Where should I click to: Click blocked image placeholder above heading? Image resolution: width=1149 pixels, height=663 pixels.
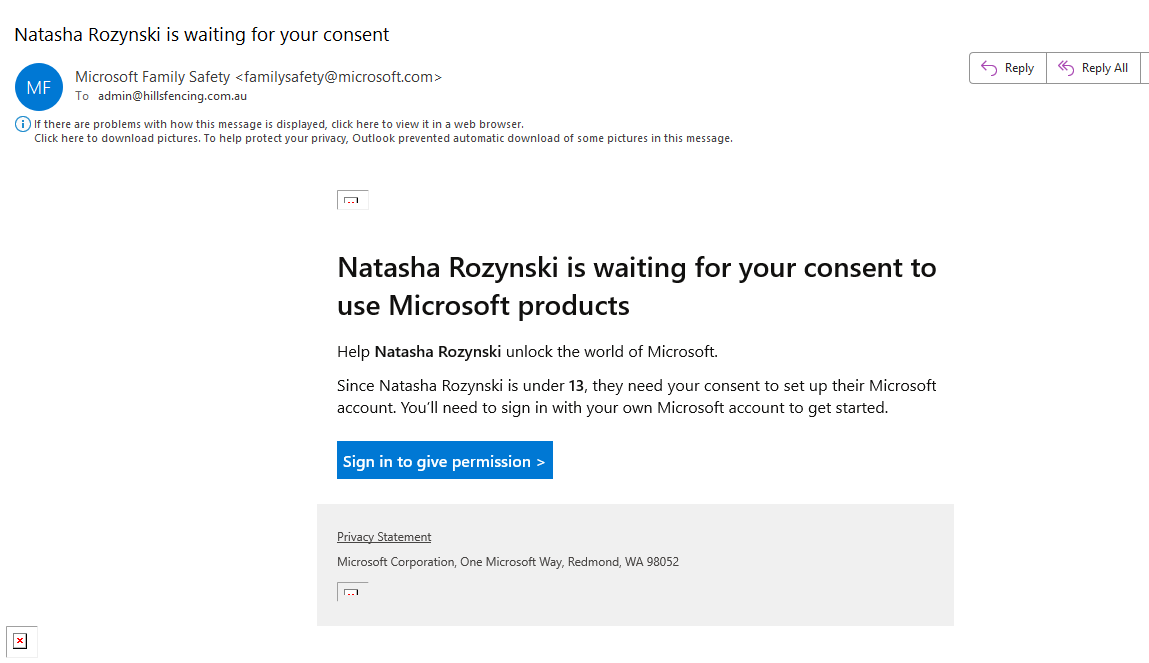(x=352, y=200)
